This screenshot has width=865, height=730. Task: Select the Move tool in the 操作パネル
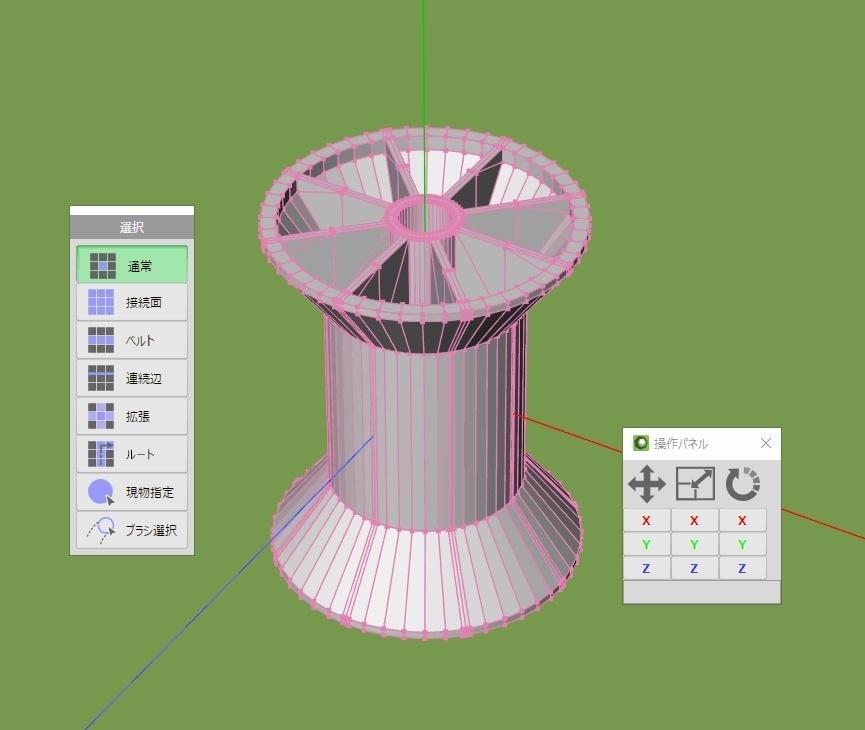coord(646,484)
